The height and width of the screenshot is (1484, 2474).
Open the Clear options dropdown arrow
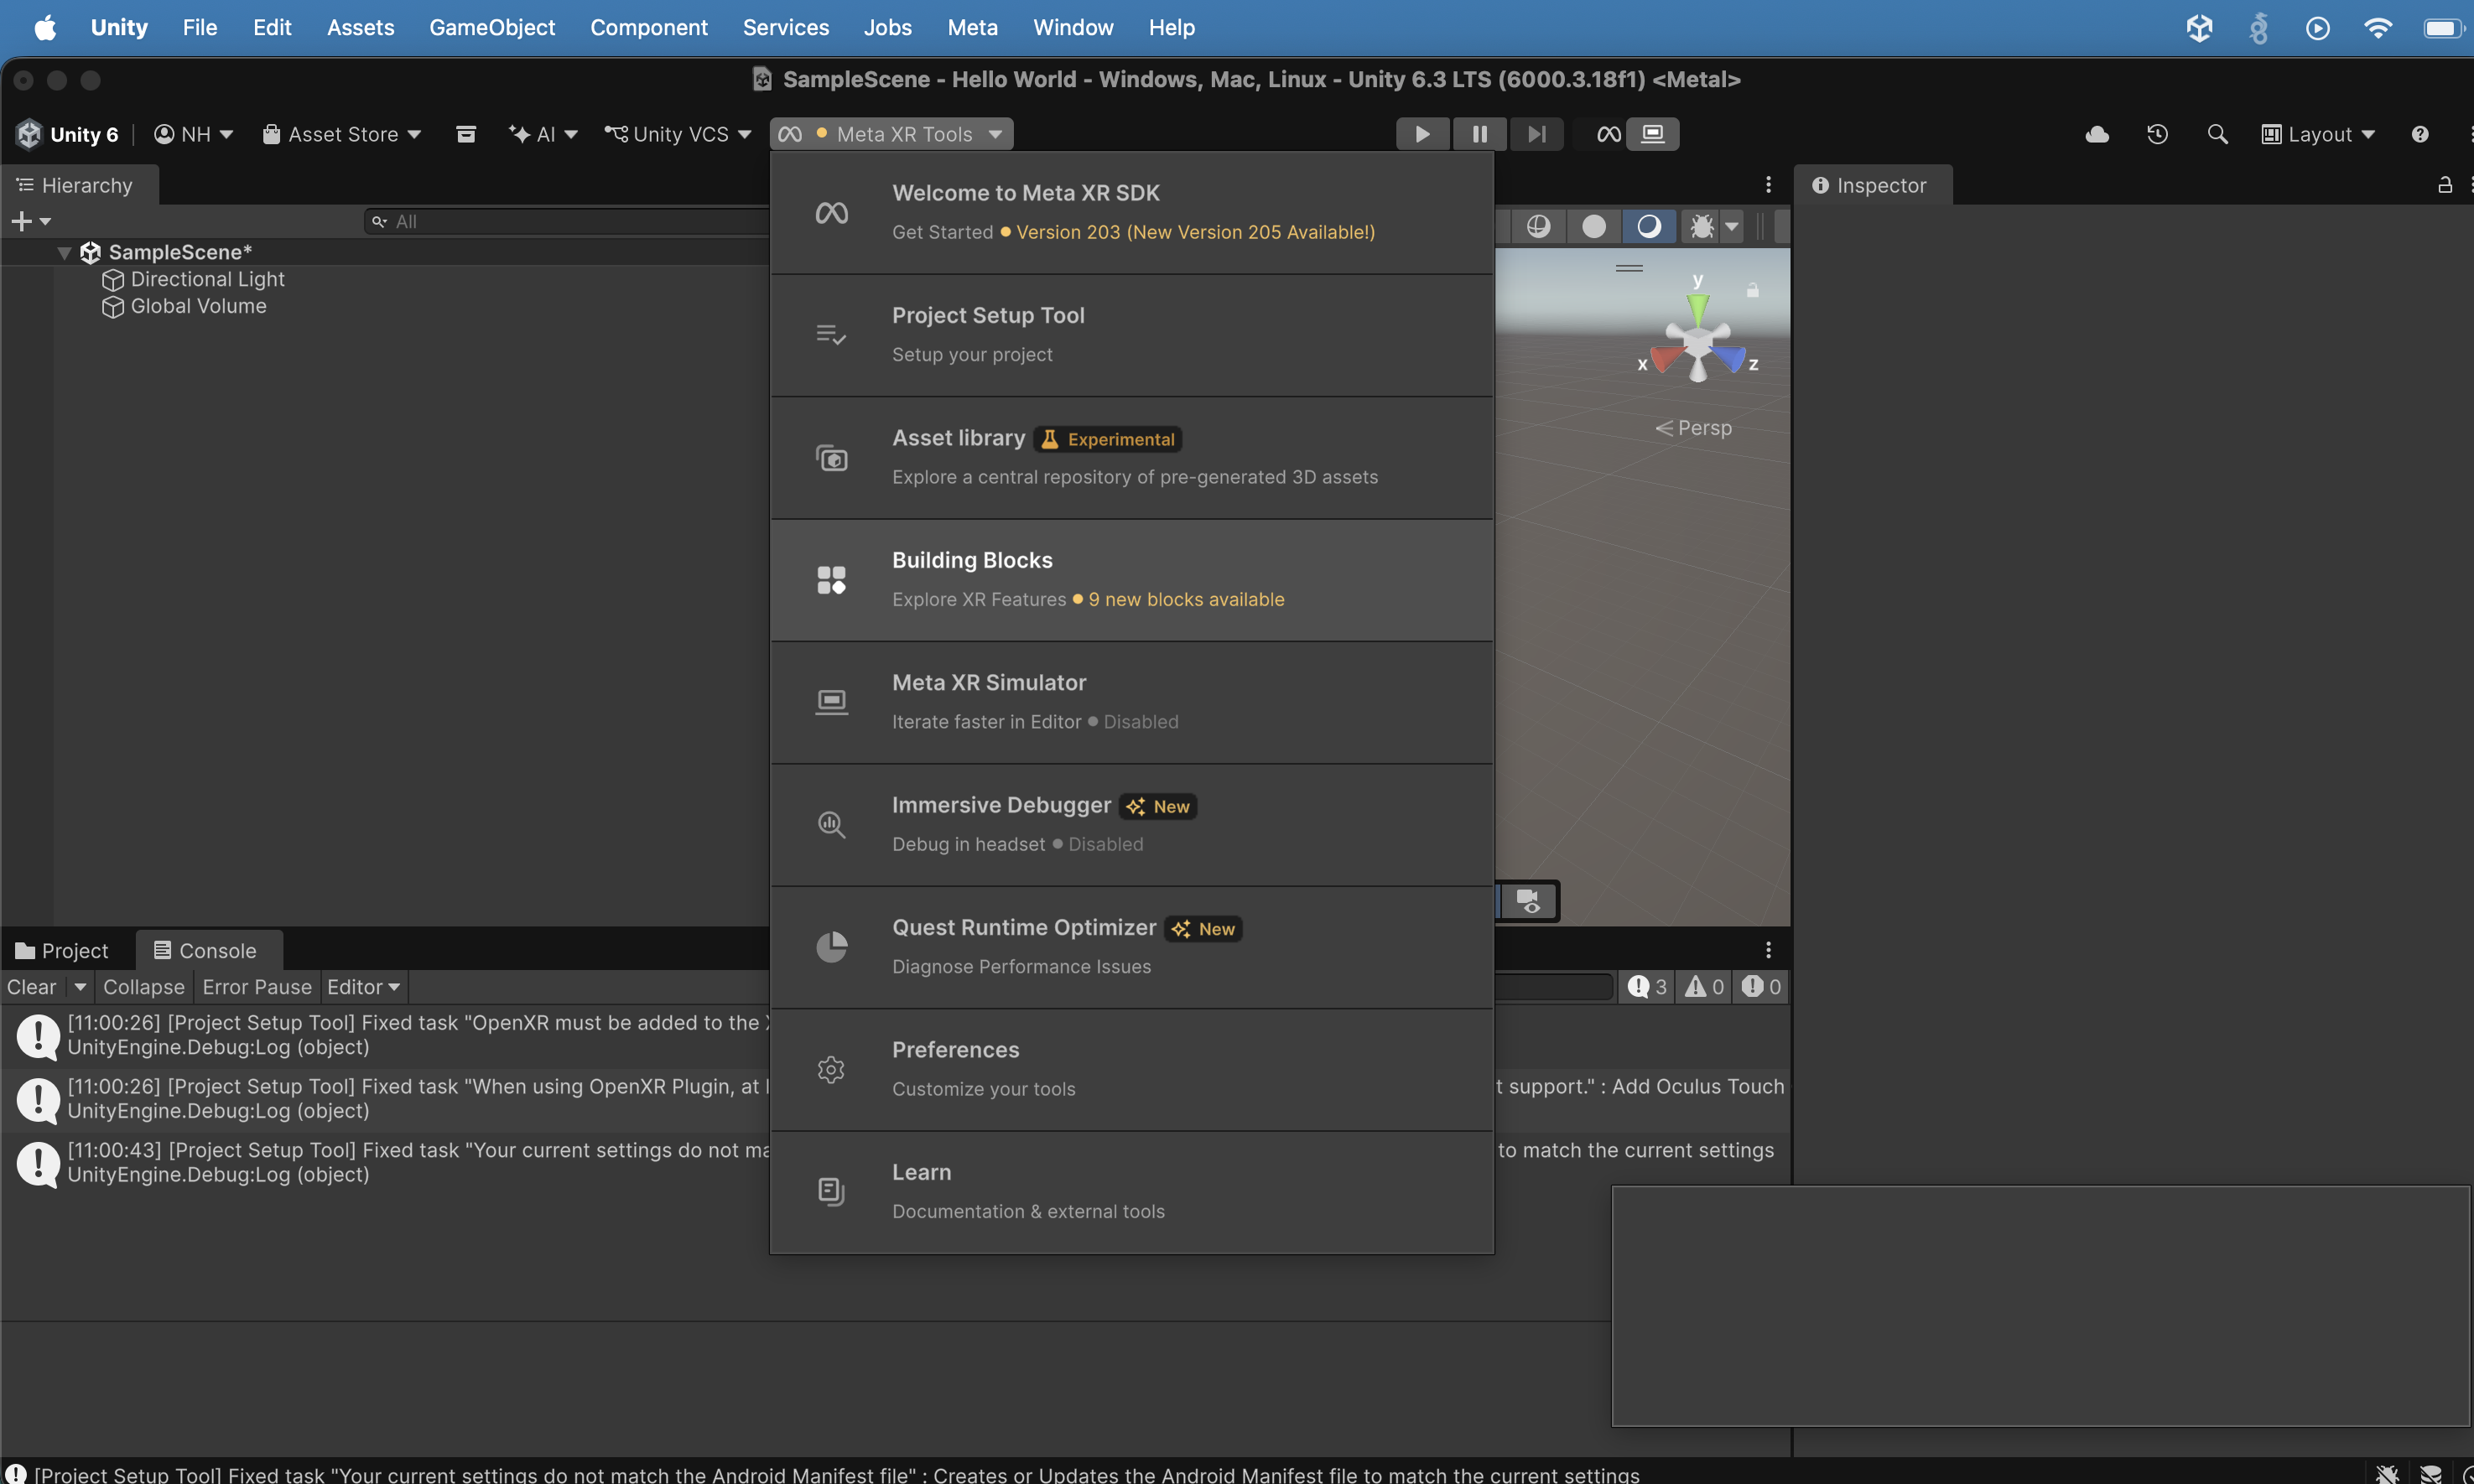click(x=80, y=987)
